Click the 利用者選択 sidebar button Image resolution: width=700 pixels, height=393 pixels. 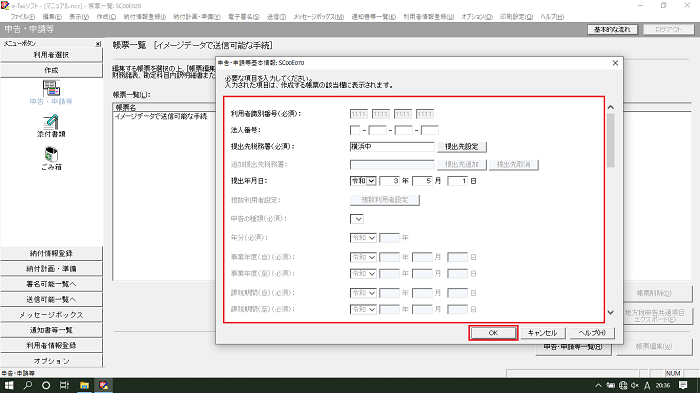click(51, 55)
